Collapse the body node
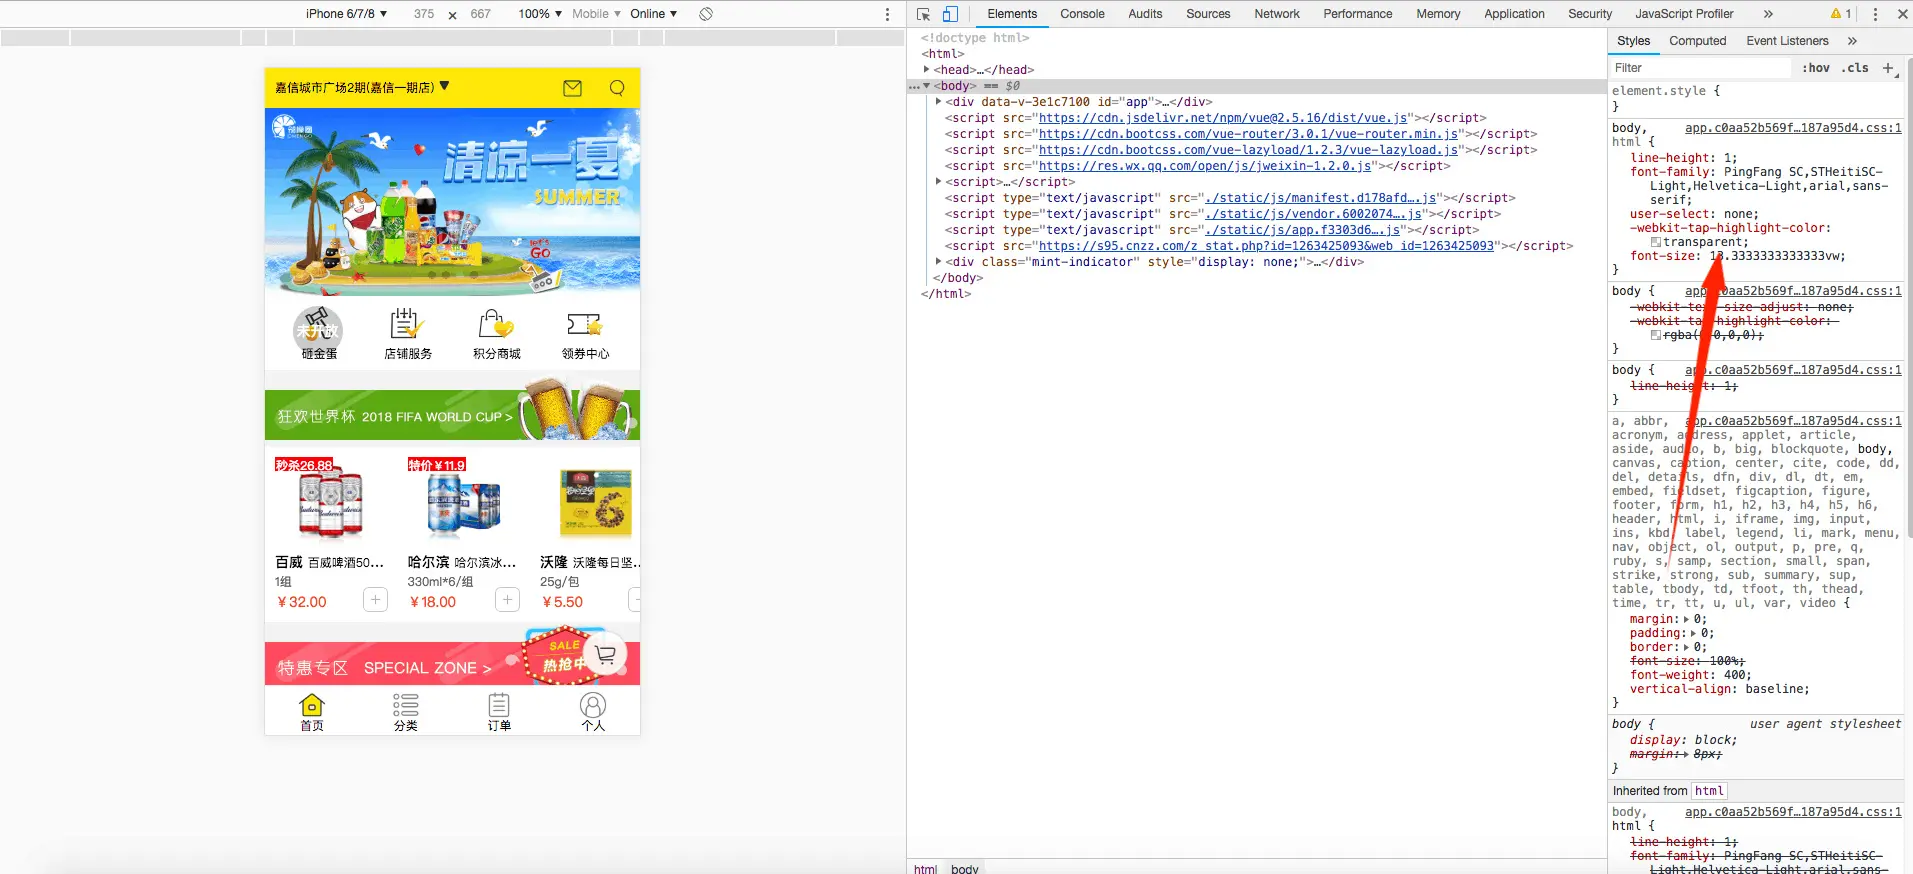The image size is (1913, 874). click(x=926, y=86)
